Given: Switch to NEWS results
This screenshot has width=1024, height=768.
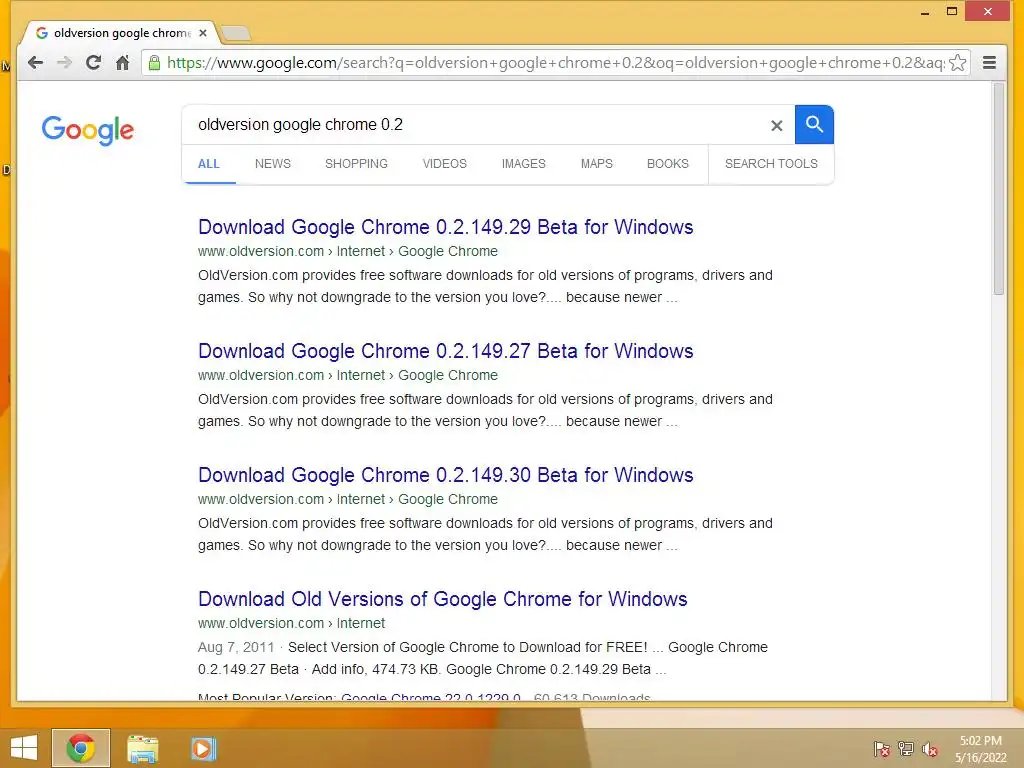Looking at the screenshot, I should pyautogui.click(x=273, y=164).
